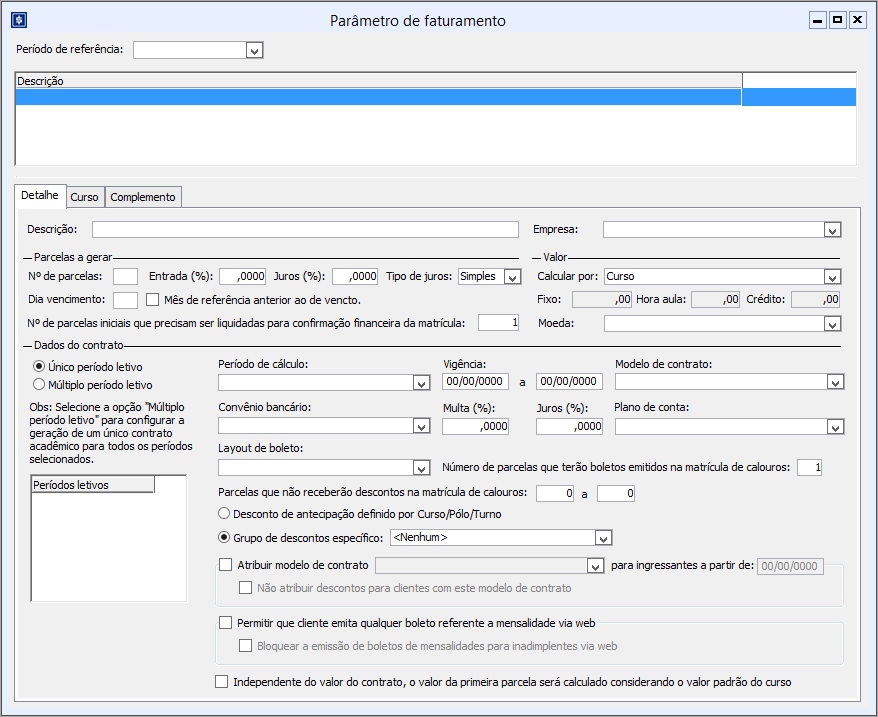Open the Moeda dropdown
878x717 pixels.
[835, 323]
